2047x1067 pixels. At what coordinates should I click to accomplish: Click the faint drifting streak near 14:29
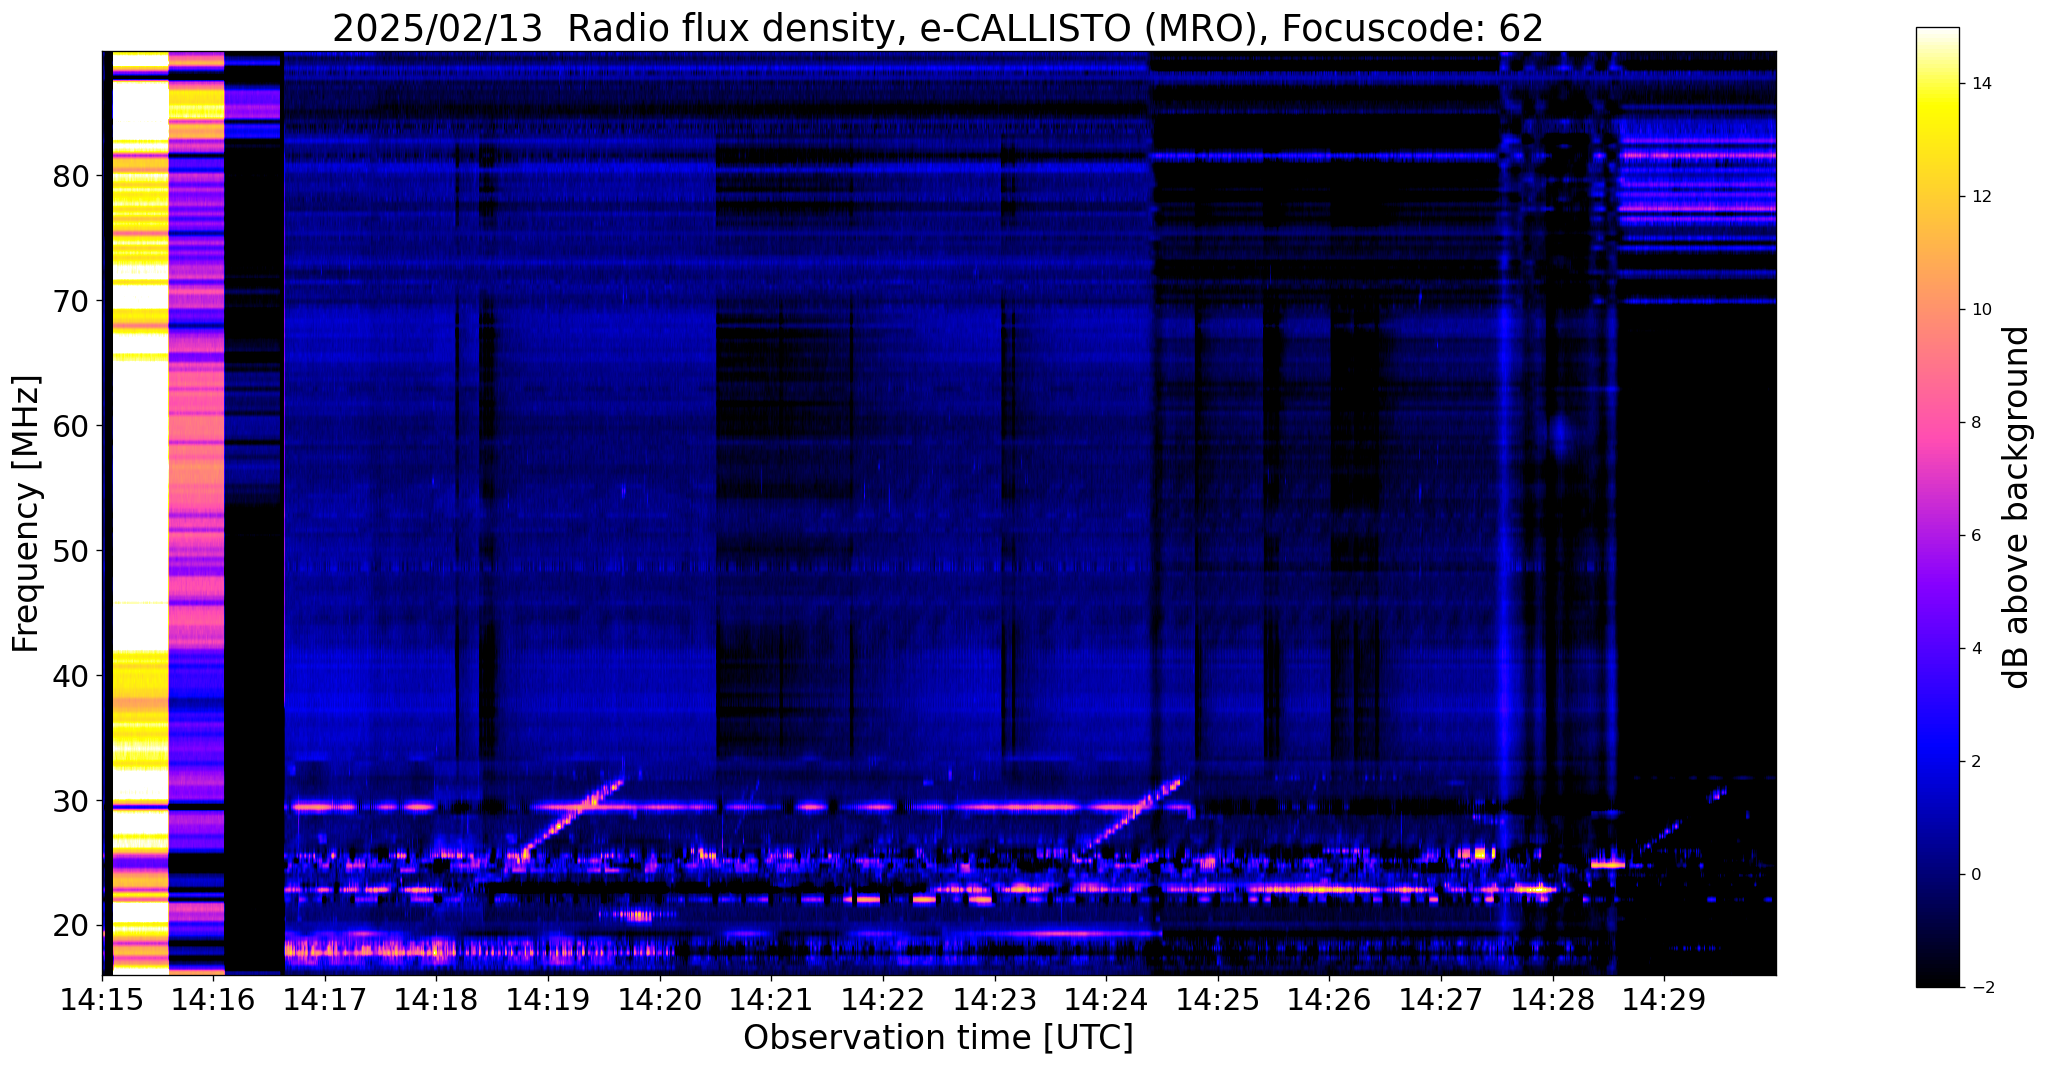click(1683, 820)
